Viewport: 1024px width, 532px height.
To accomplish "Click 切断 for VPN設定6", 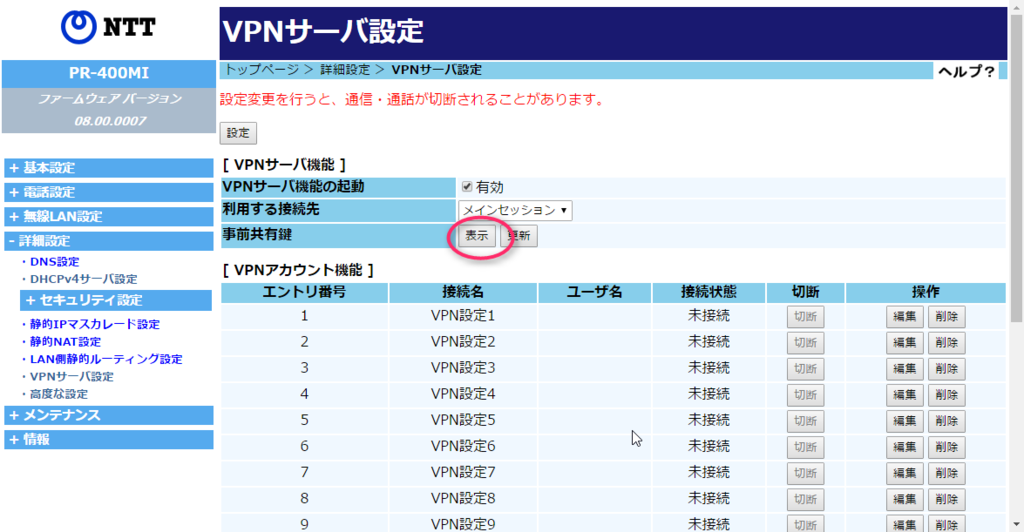I will coord(805,447).
